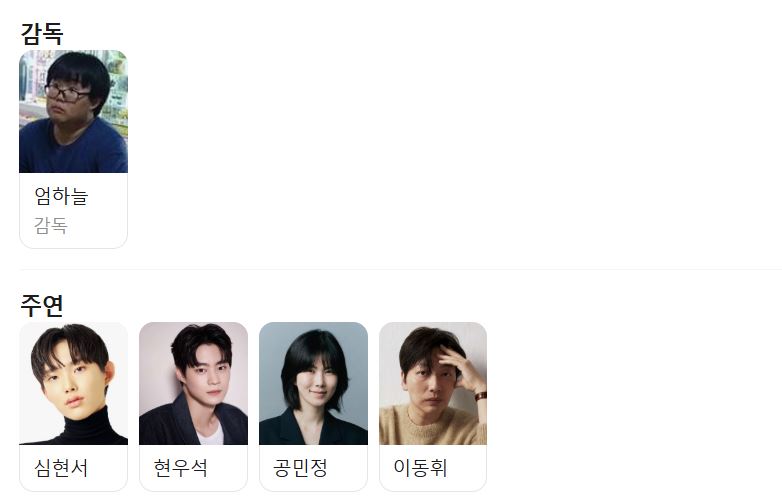Click the wristwatch in 이동휘's photo
This screenshot has width=782, height=504.
[x=481, y=396]
